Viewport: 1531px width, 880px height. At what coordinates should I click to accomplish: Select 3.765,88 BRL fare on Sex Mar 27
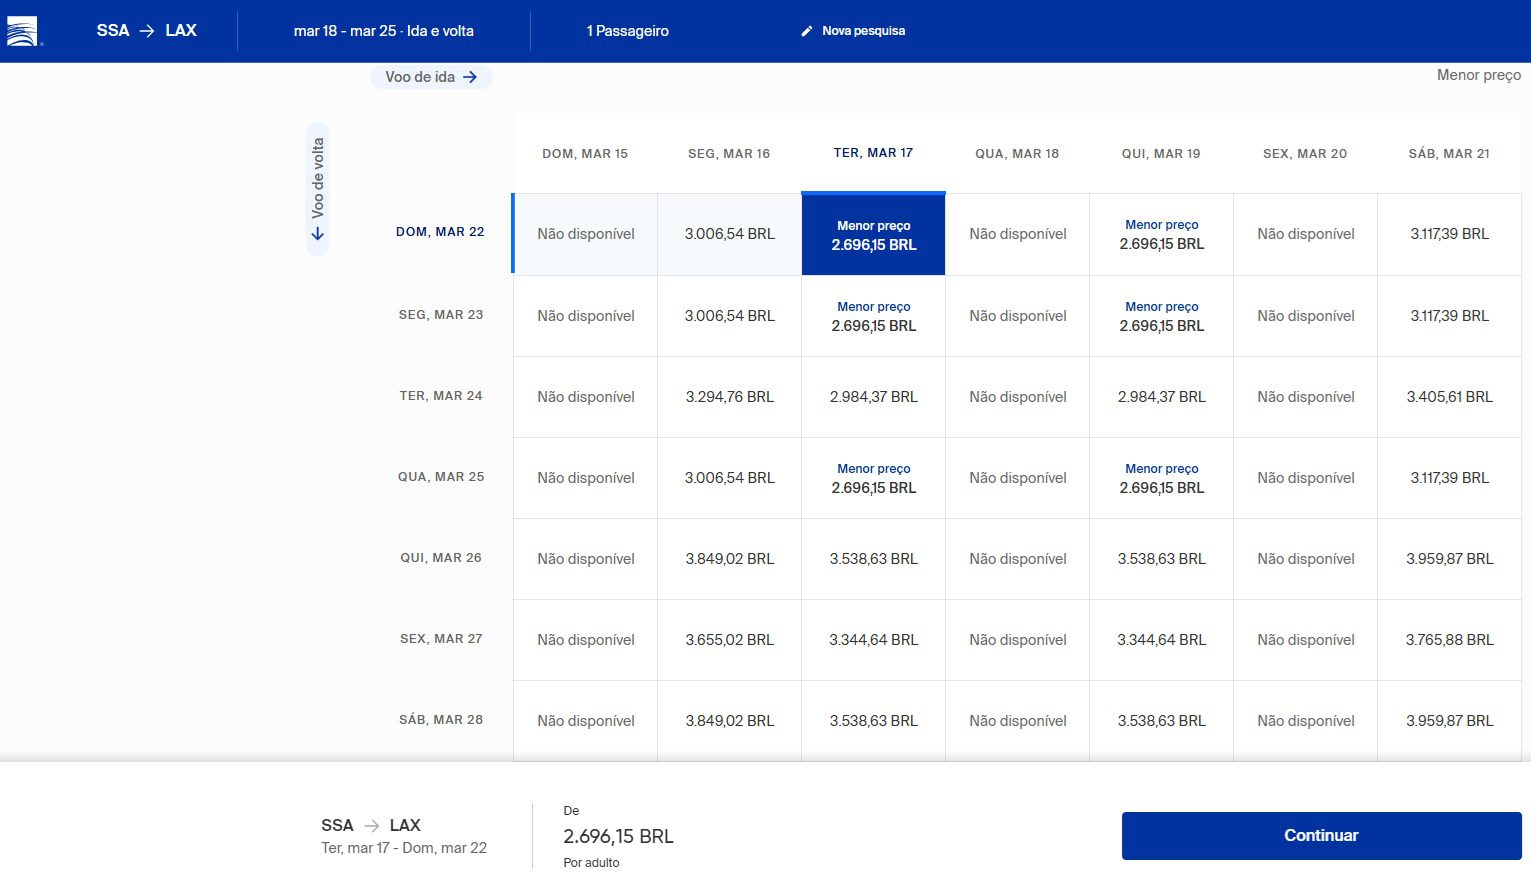coord(1449,640)
